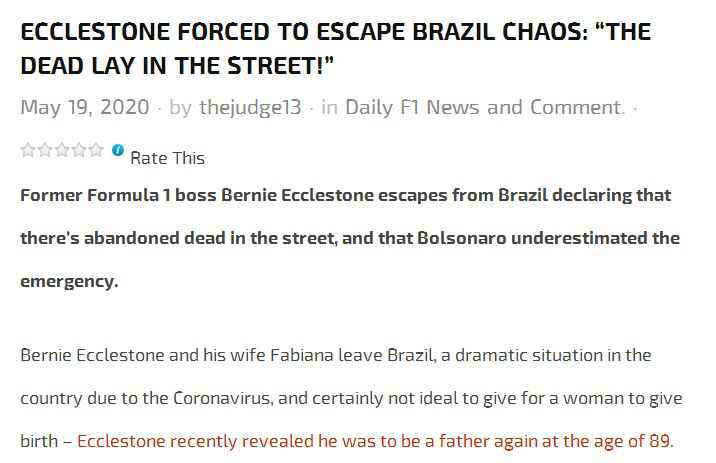
Task: Follow the Ecclestone father again at 89 link
Action: click(x=375, y=441)
